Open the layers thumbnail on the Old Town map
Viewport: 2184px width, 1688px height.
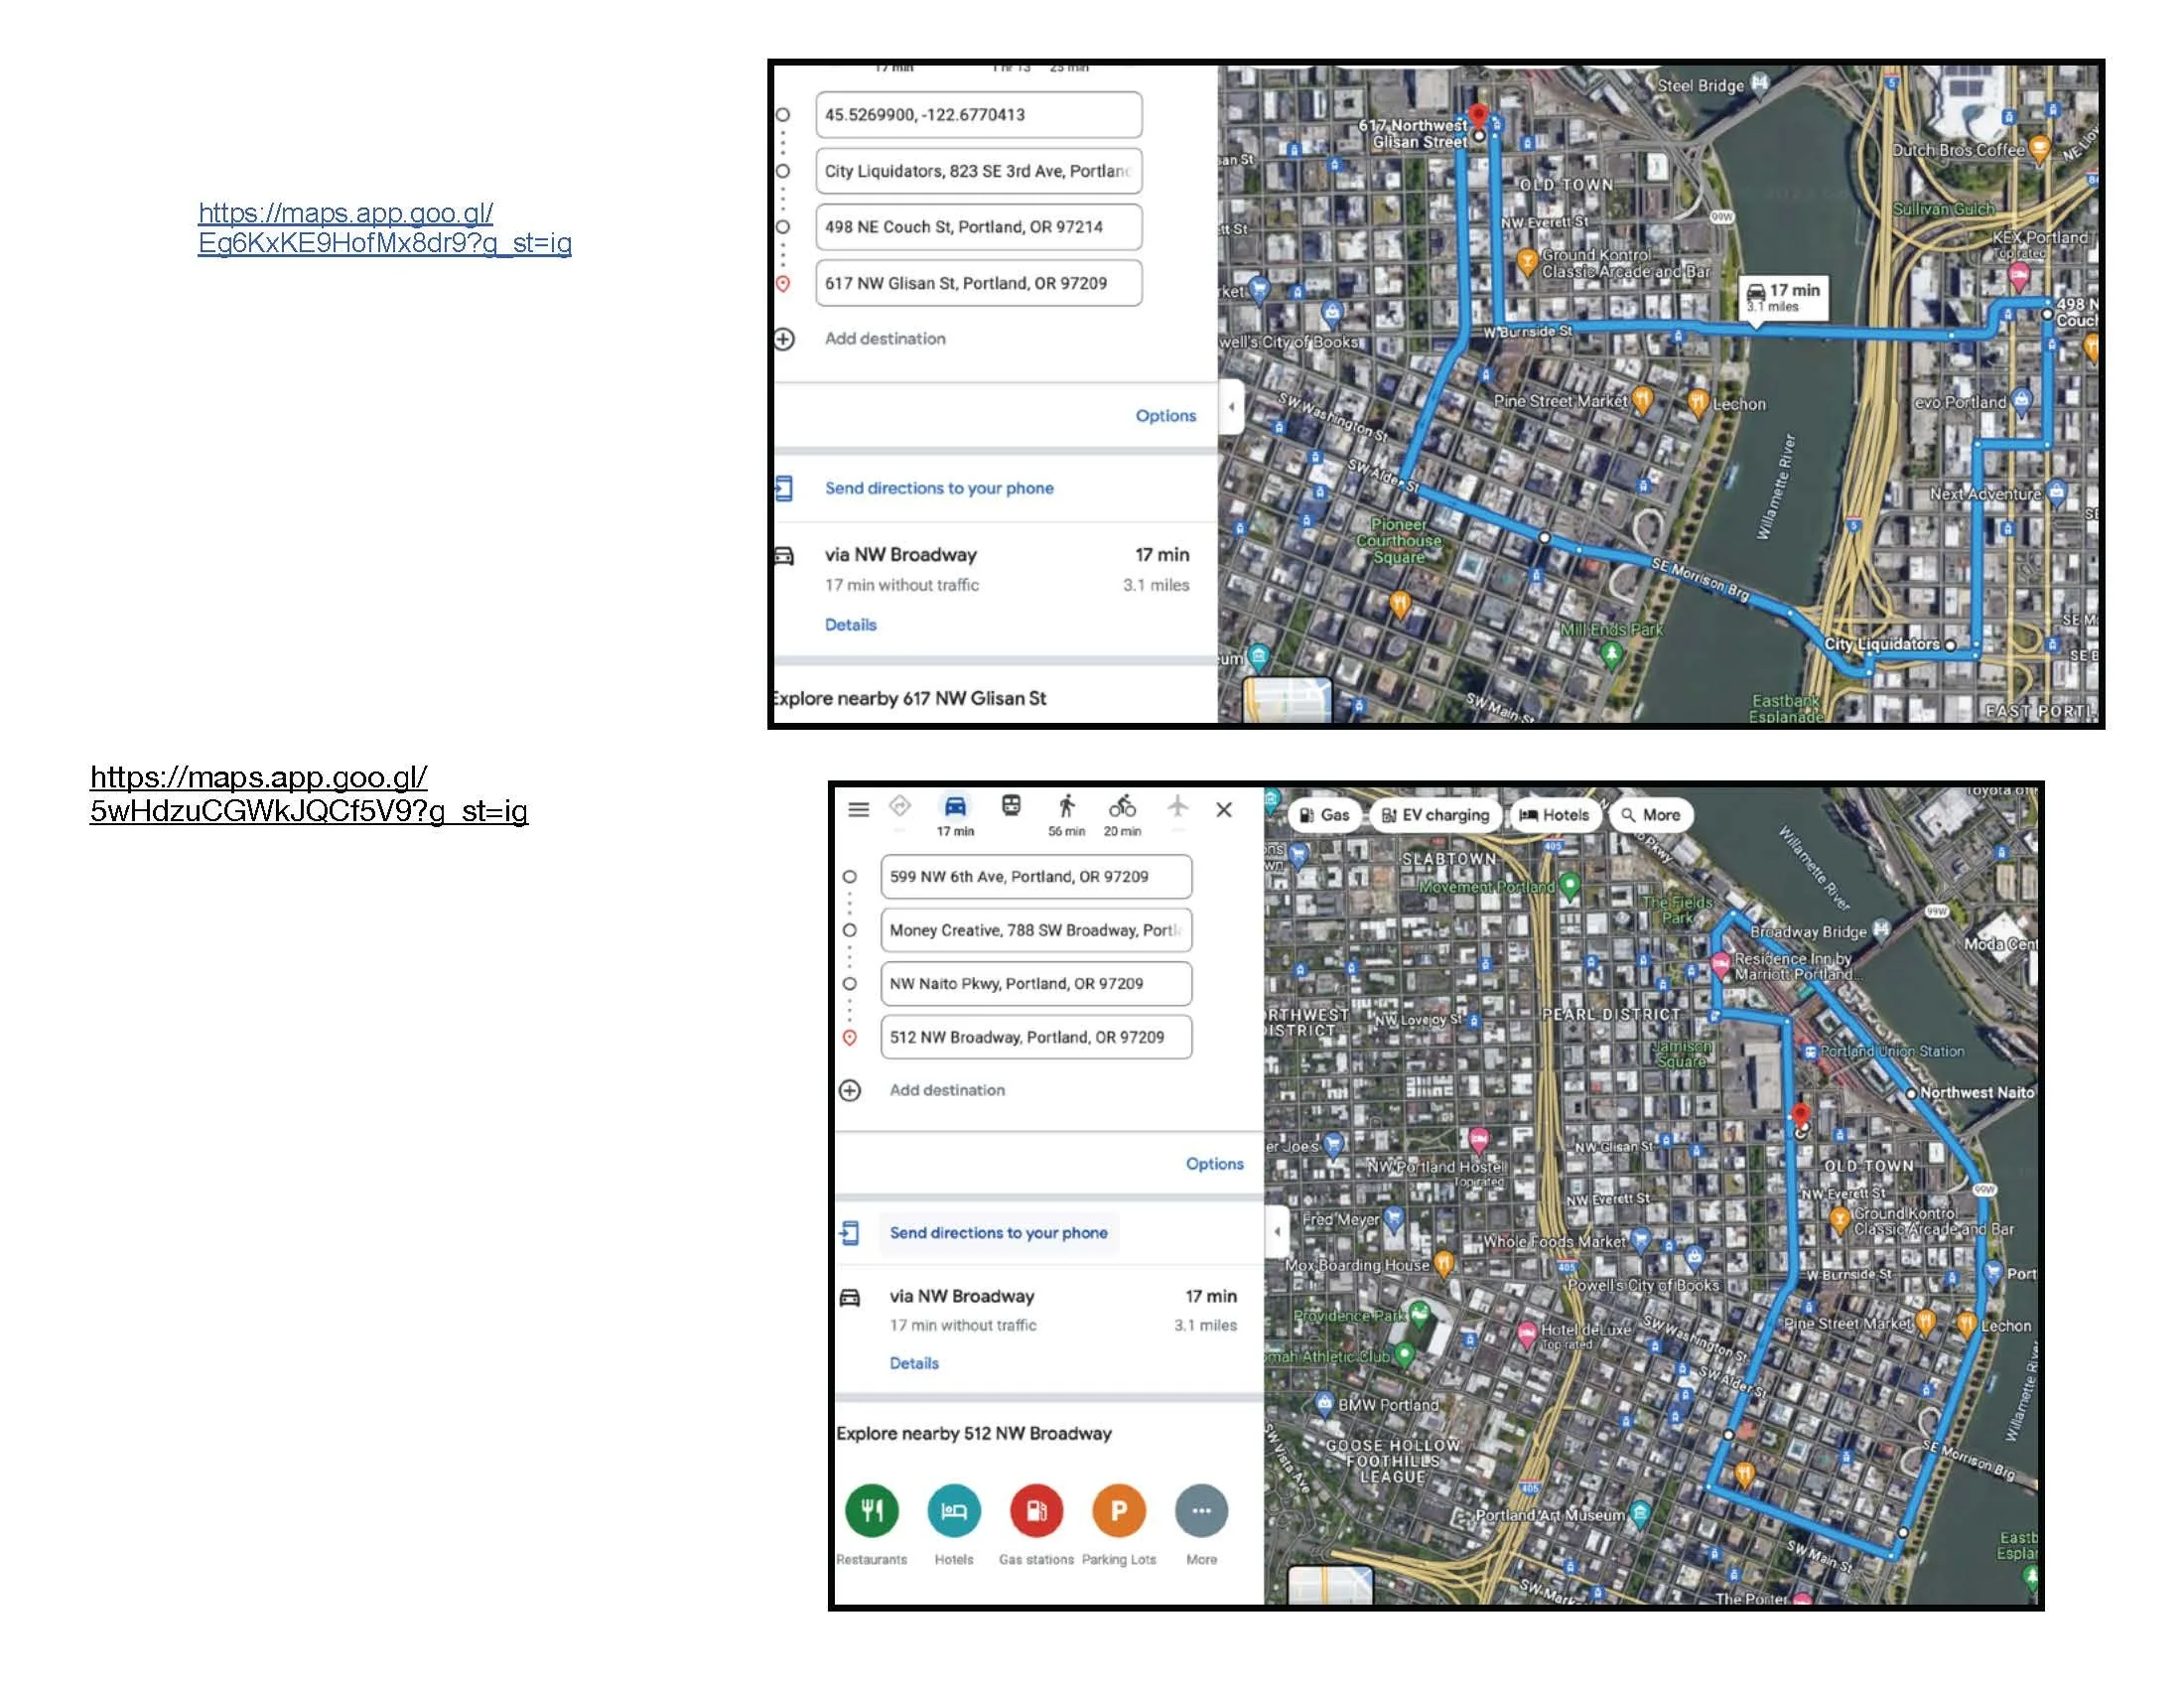[1287, 699]
